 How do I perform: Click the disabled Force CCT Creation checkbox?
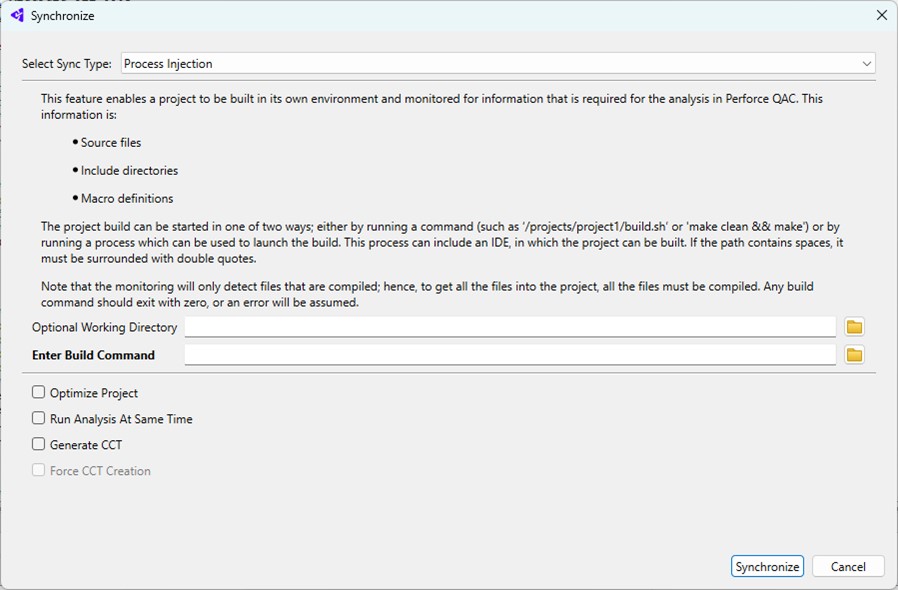click(x=38, y=470)
